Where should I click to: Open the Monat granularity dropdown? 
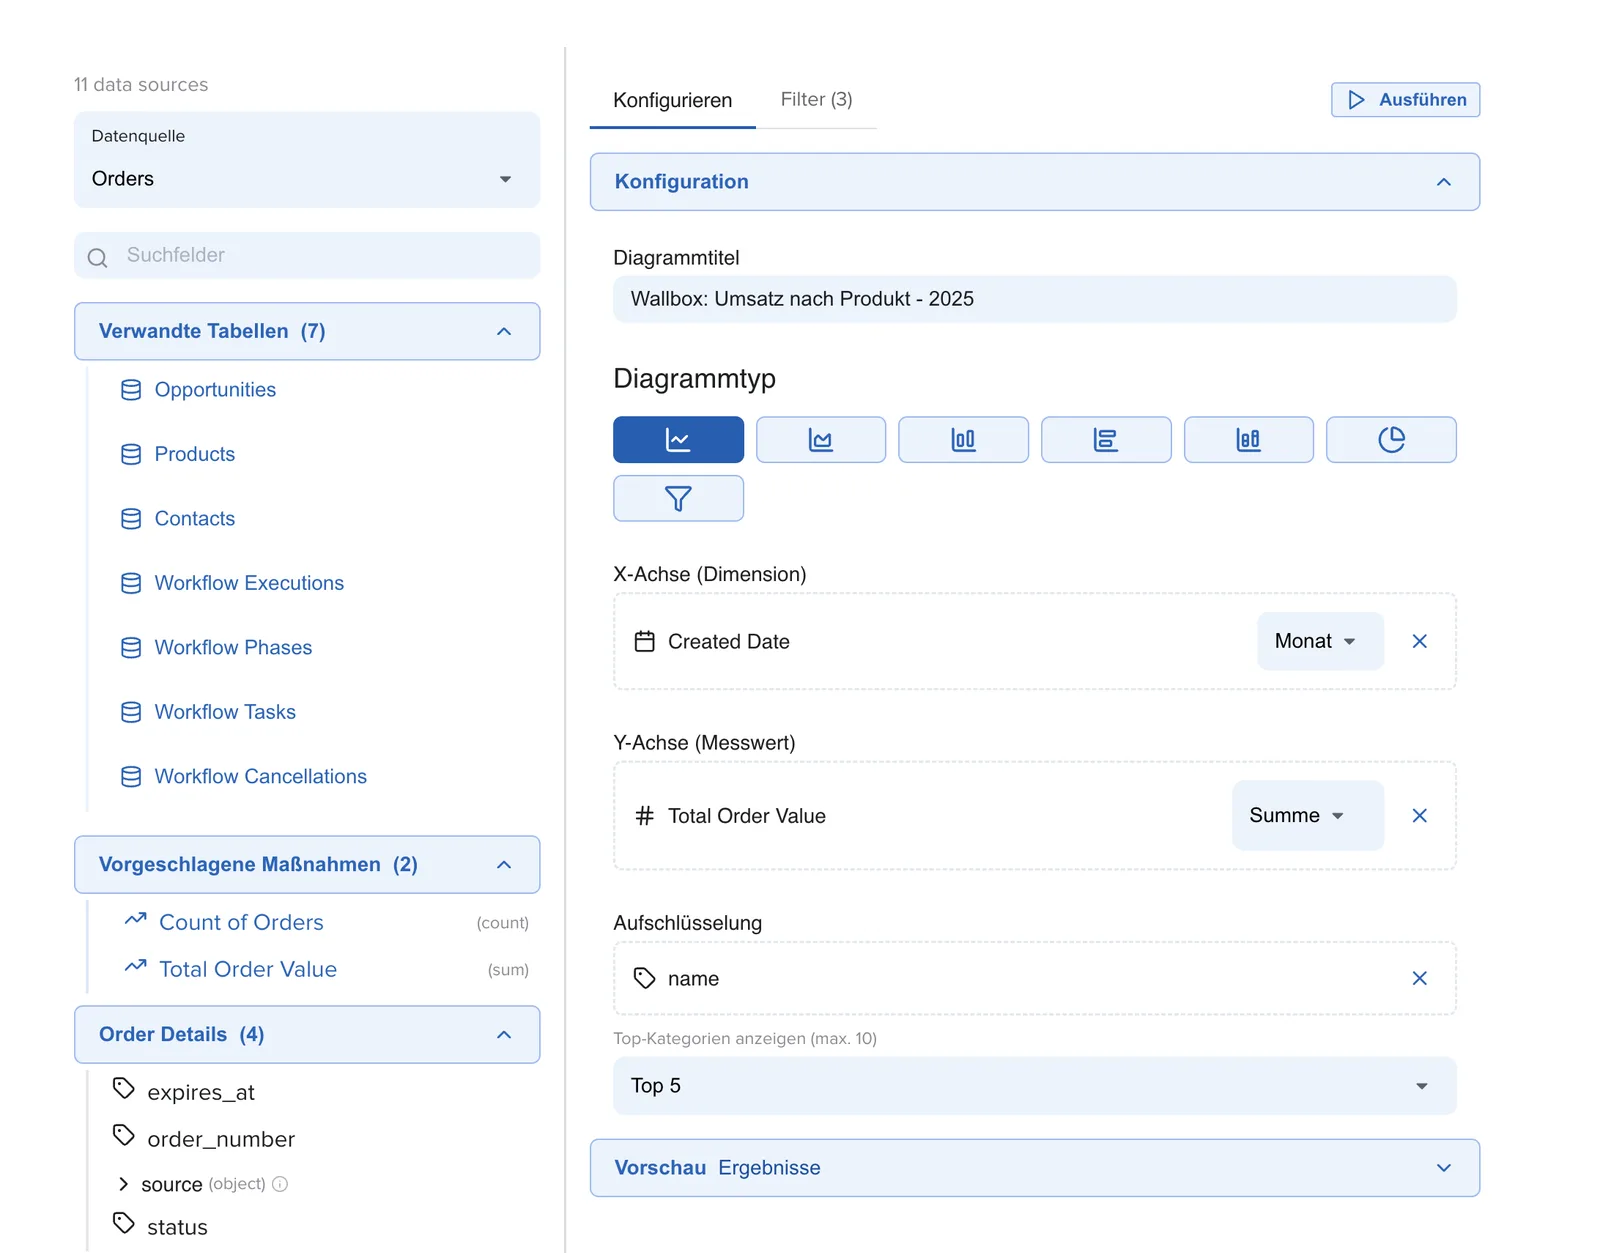pyautogui.click(x=1320, y=641)
